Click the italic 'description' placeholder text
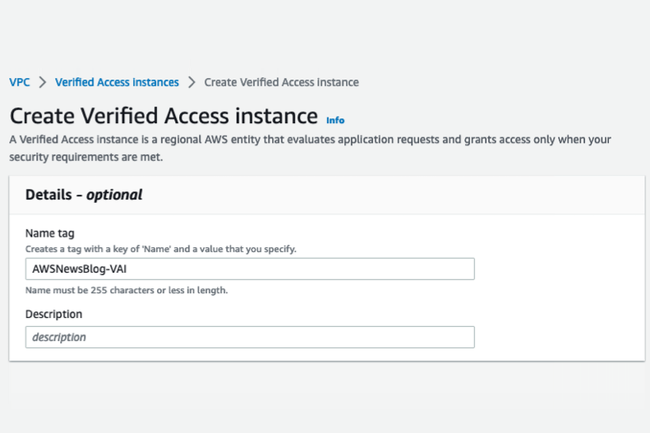Image resolution: width=650 pixels, height=433 pixels. coord(59,338)
